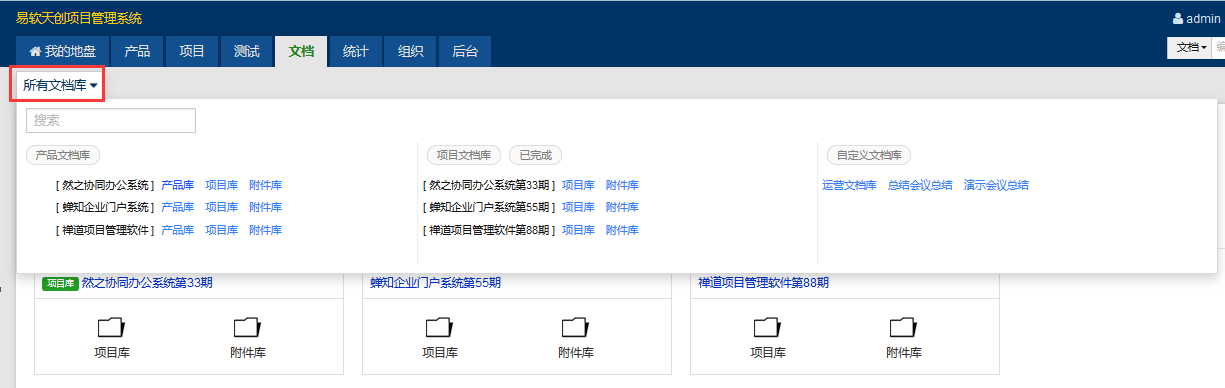Click card title 蝉知企业门户系统第55期

[x=435, y=283]
